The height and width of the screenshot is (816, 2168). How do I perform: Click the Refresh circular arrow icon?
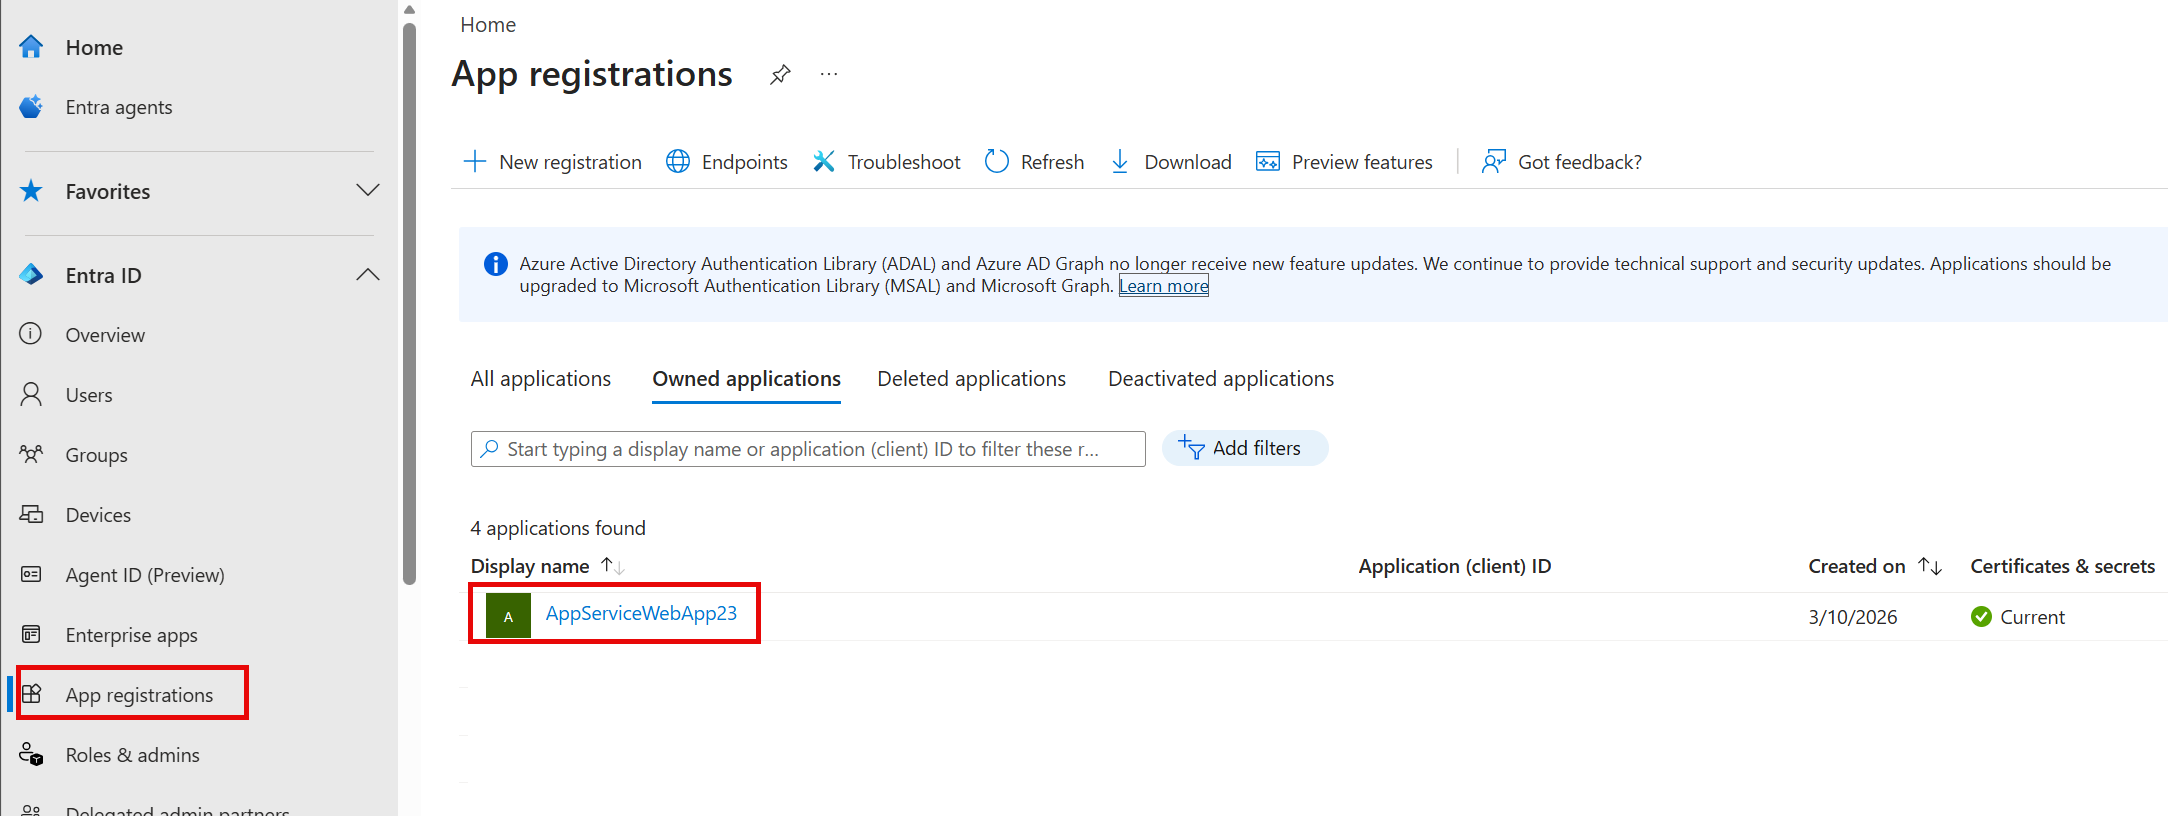tap(997, 161)
